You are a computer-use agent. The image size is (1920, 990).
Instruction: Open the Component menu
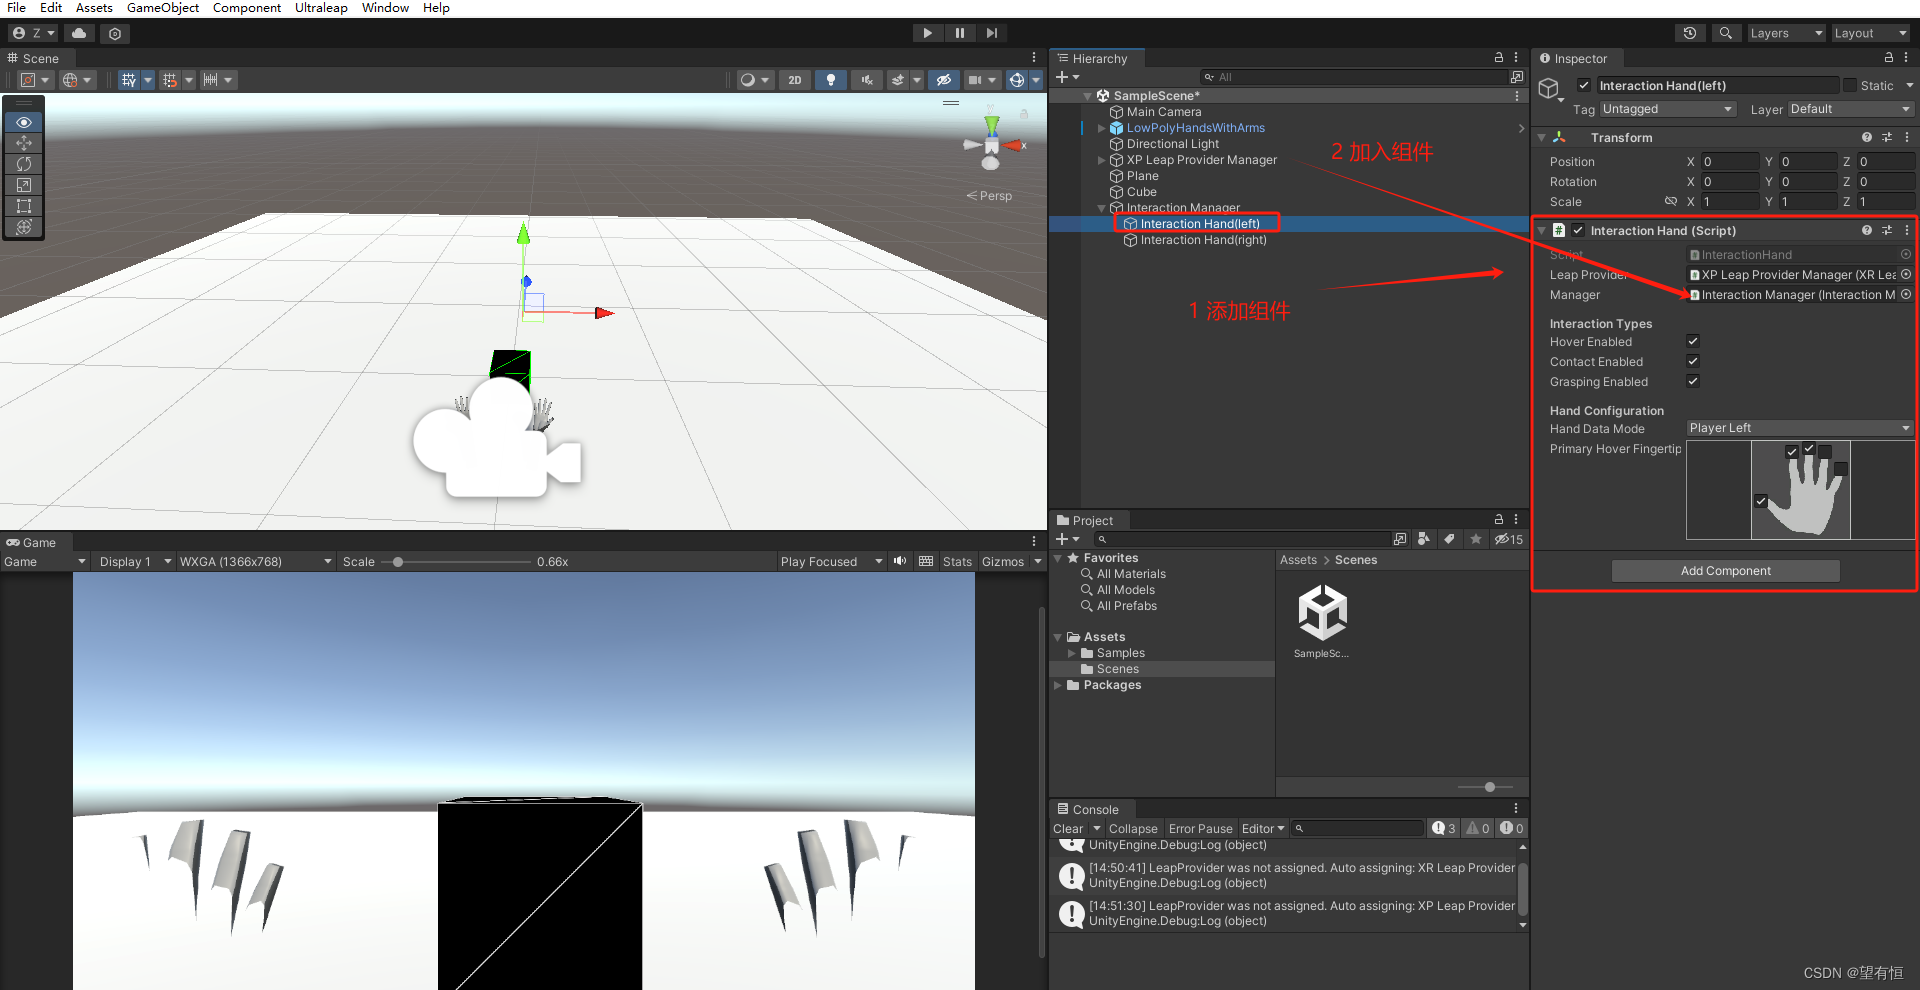(x=247, y=8)
